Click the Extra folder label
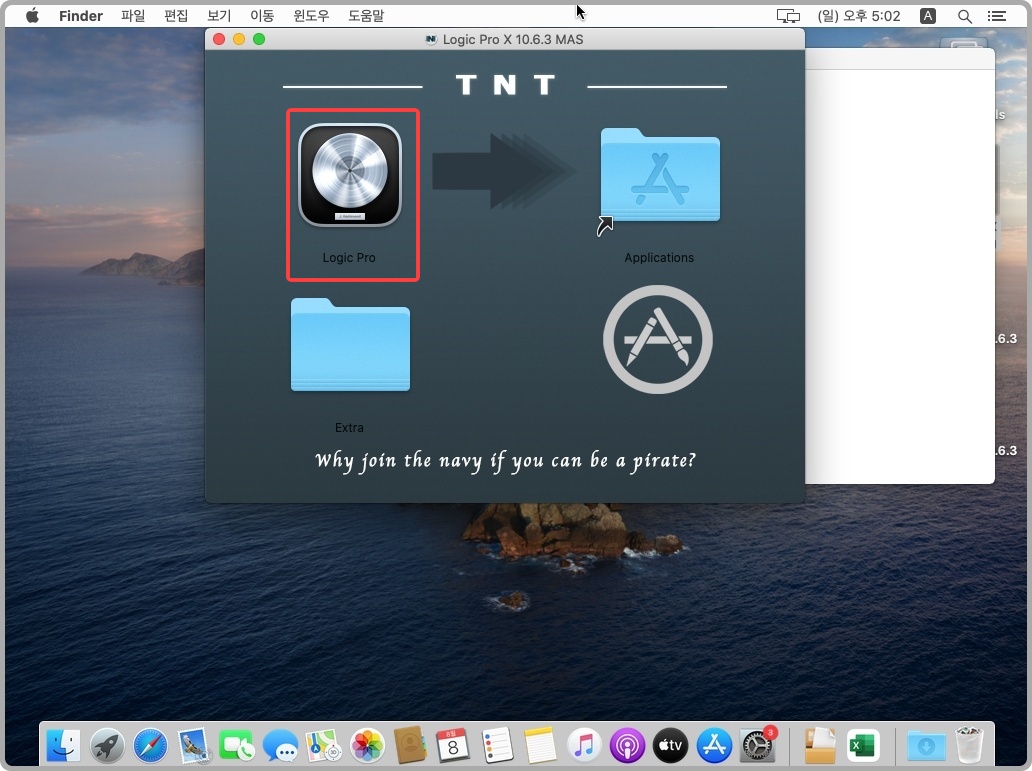 click(349, 427)
